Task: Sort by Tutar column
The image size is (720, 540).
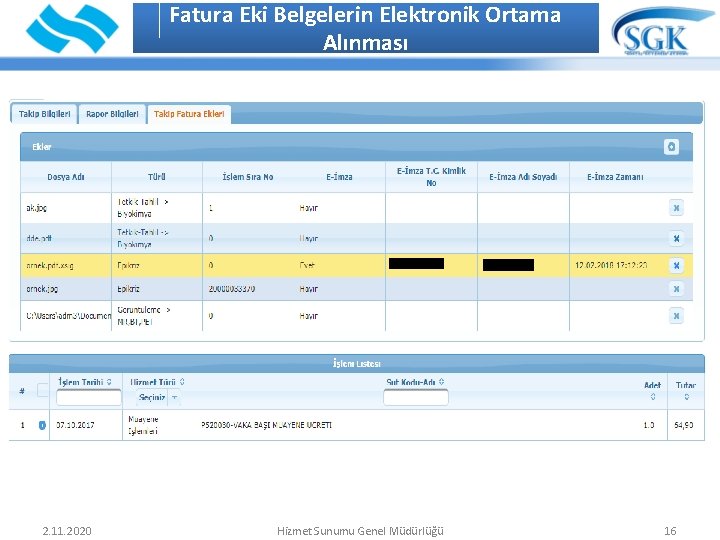Action: coord(686,397)
